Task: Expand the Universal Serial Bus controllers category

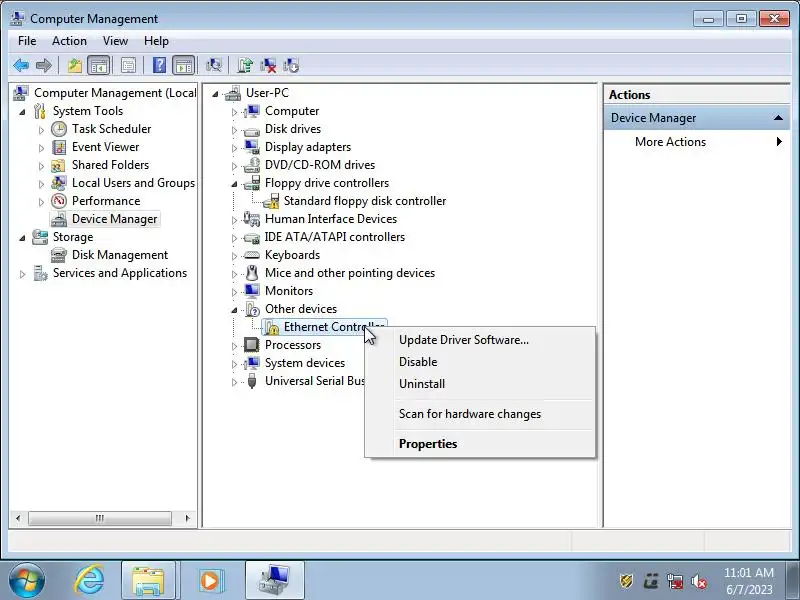Action: [x=234, y=382]
